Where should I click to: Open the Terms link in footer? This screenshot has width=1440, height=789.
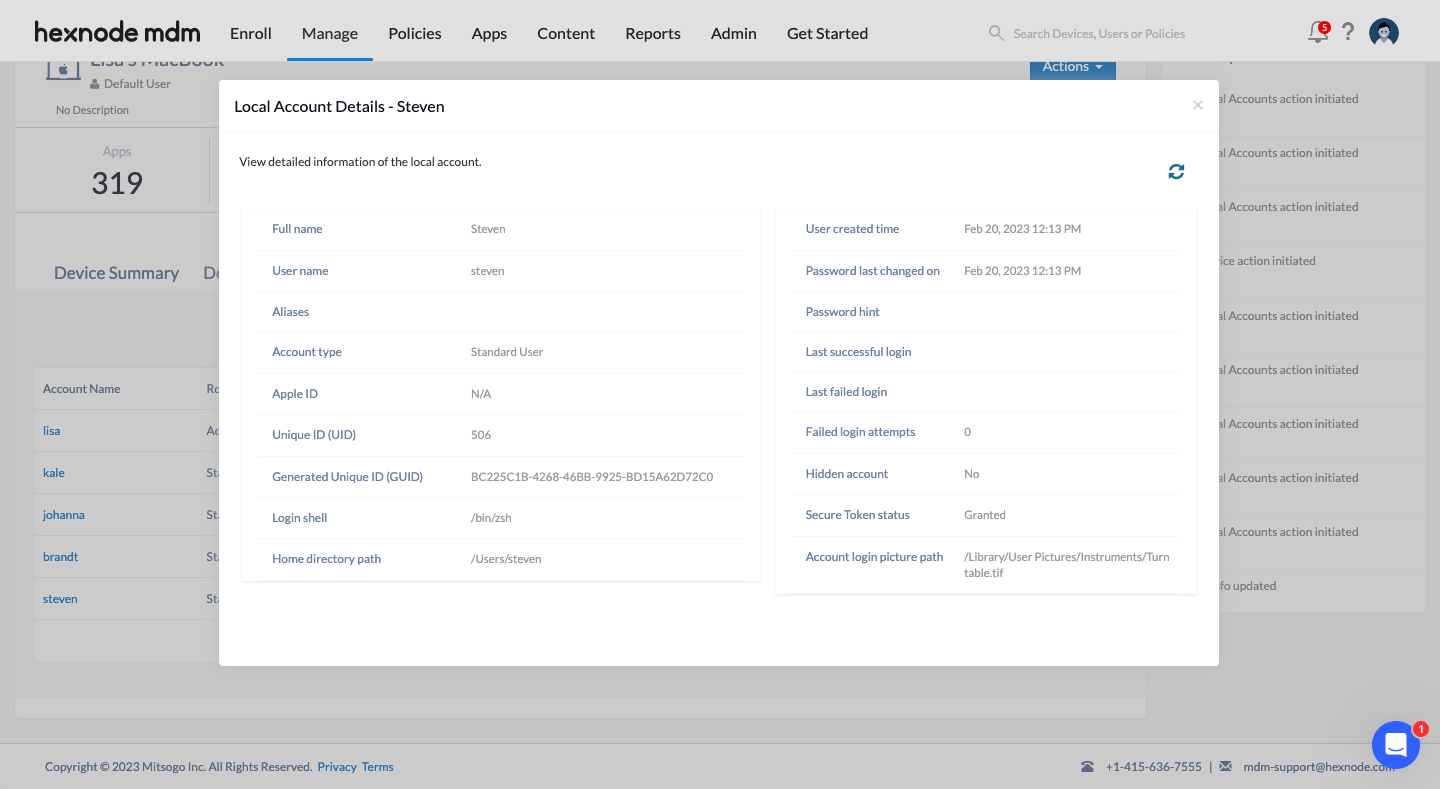tap(378, 767)
